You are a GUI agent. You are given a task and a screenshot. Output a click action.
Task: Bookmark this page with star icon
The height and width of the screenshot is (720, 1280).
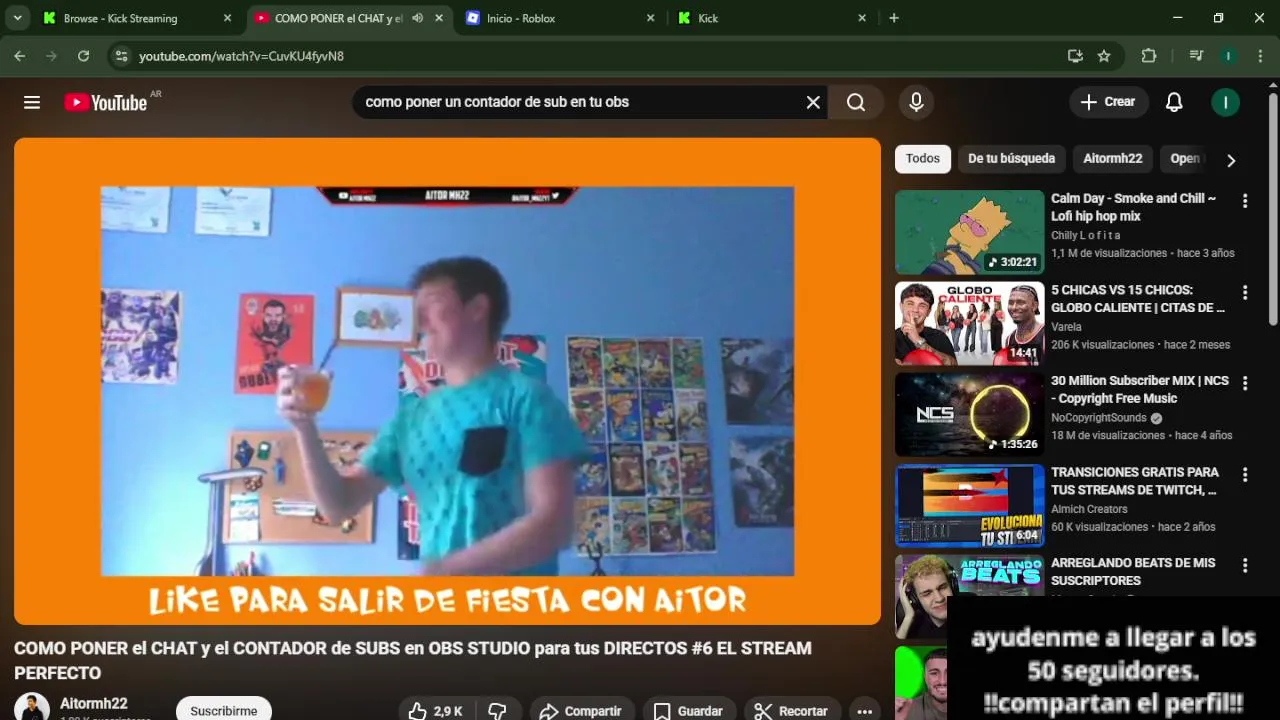pos(1104,56)
